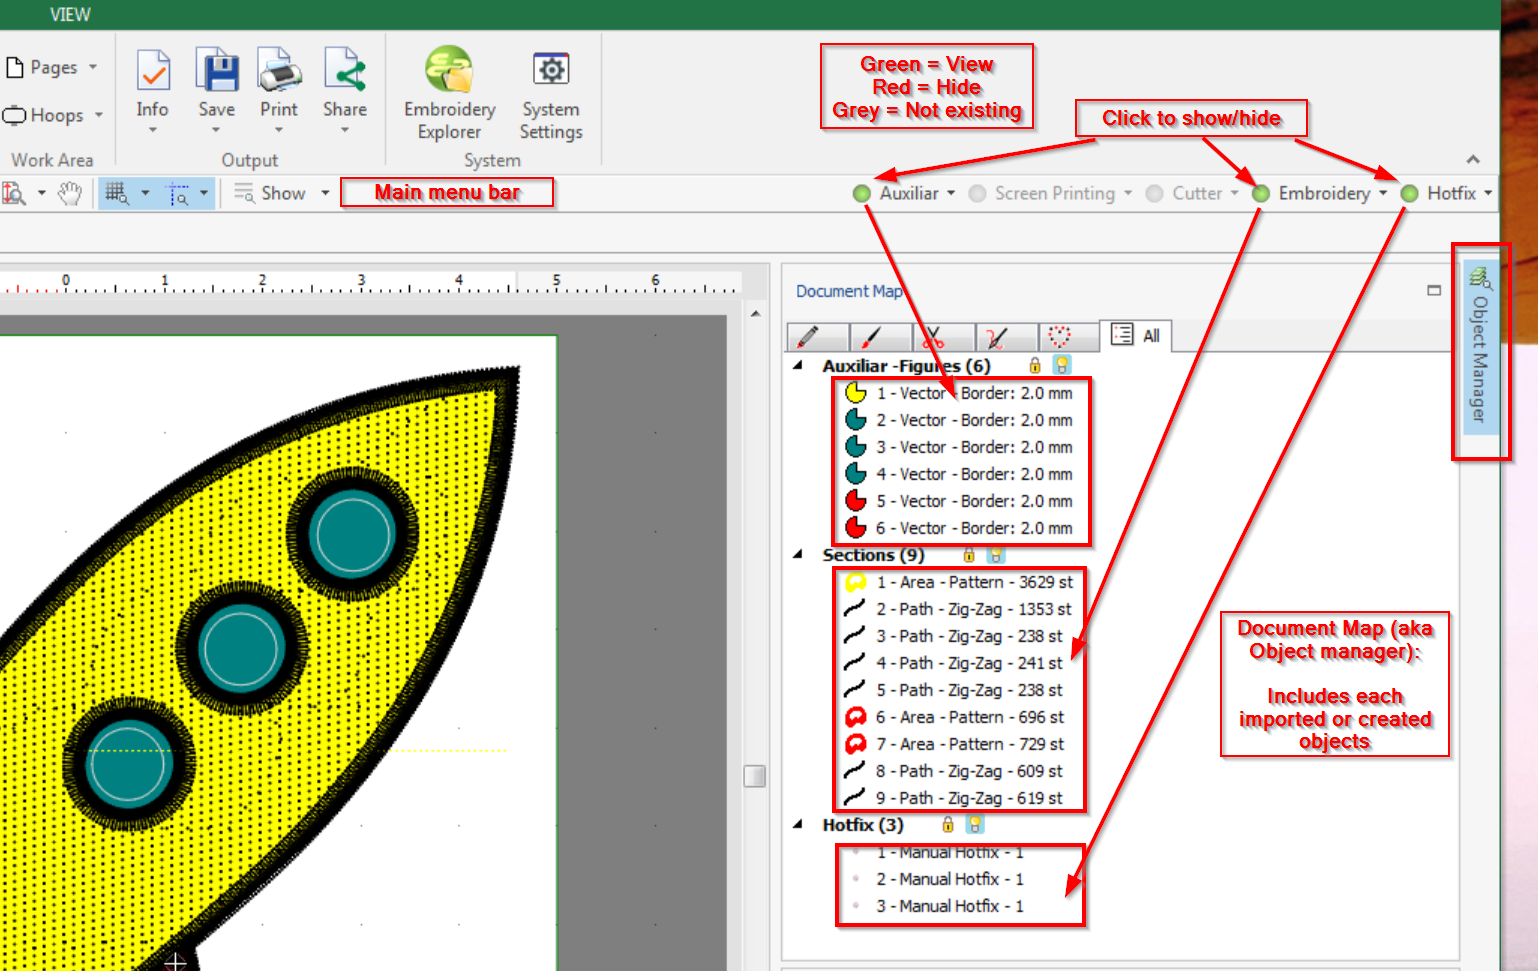
Task: Open the VIEW ribbon tab
Action: point(70,15)
